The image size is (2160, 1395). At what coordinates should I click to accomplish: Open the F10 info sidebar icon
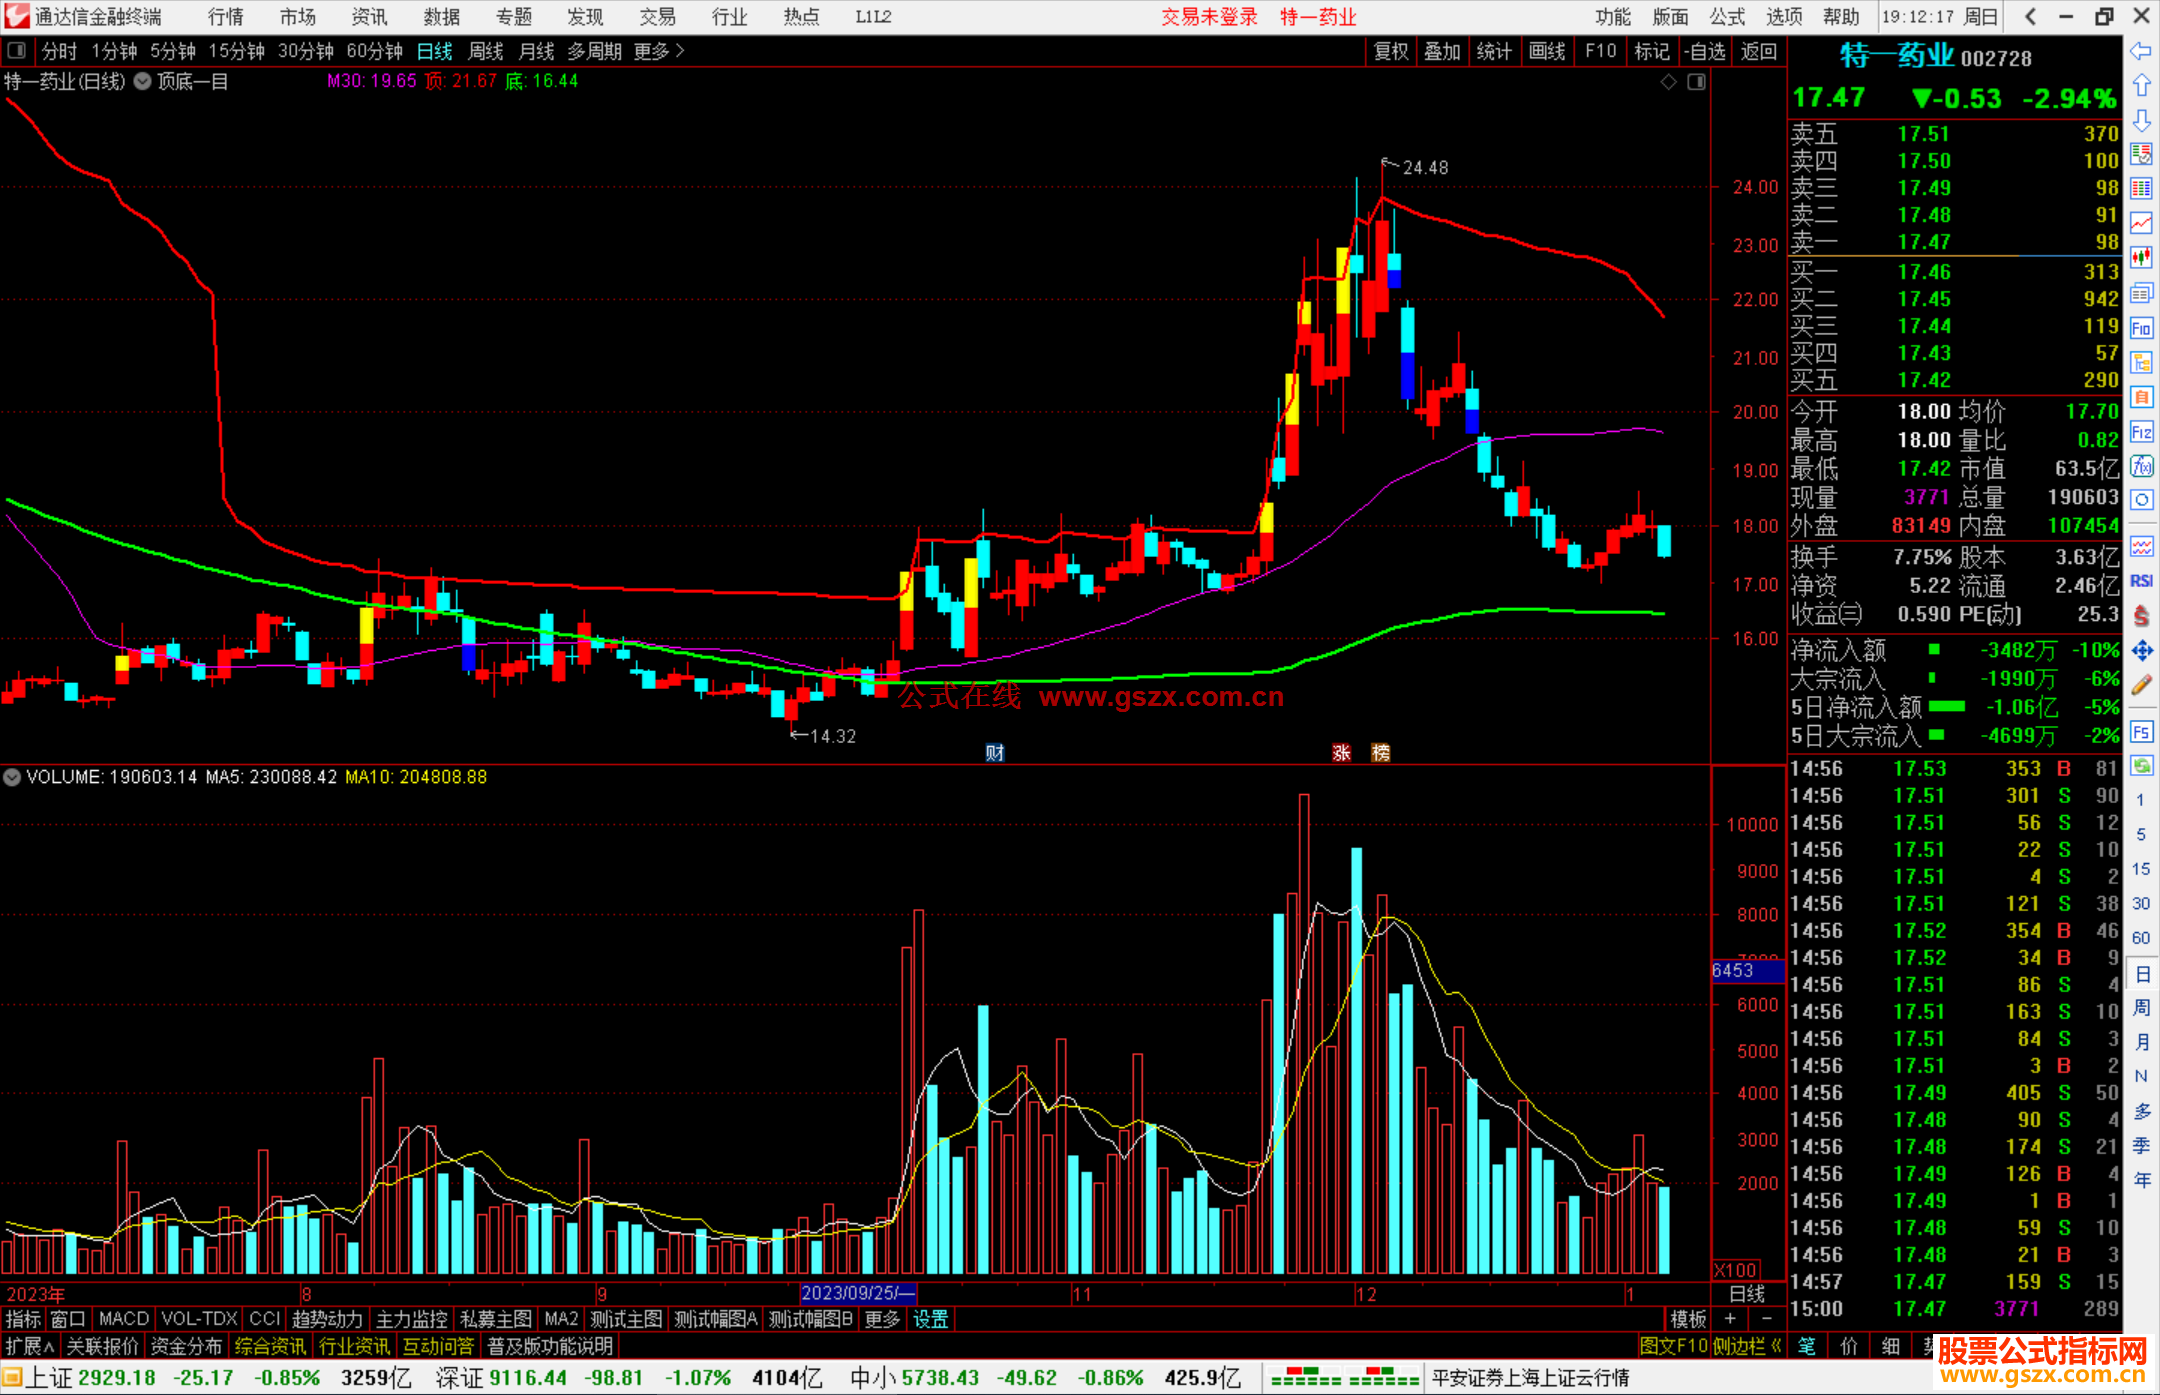click(x=2141, y=328)
